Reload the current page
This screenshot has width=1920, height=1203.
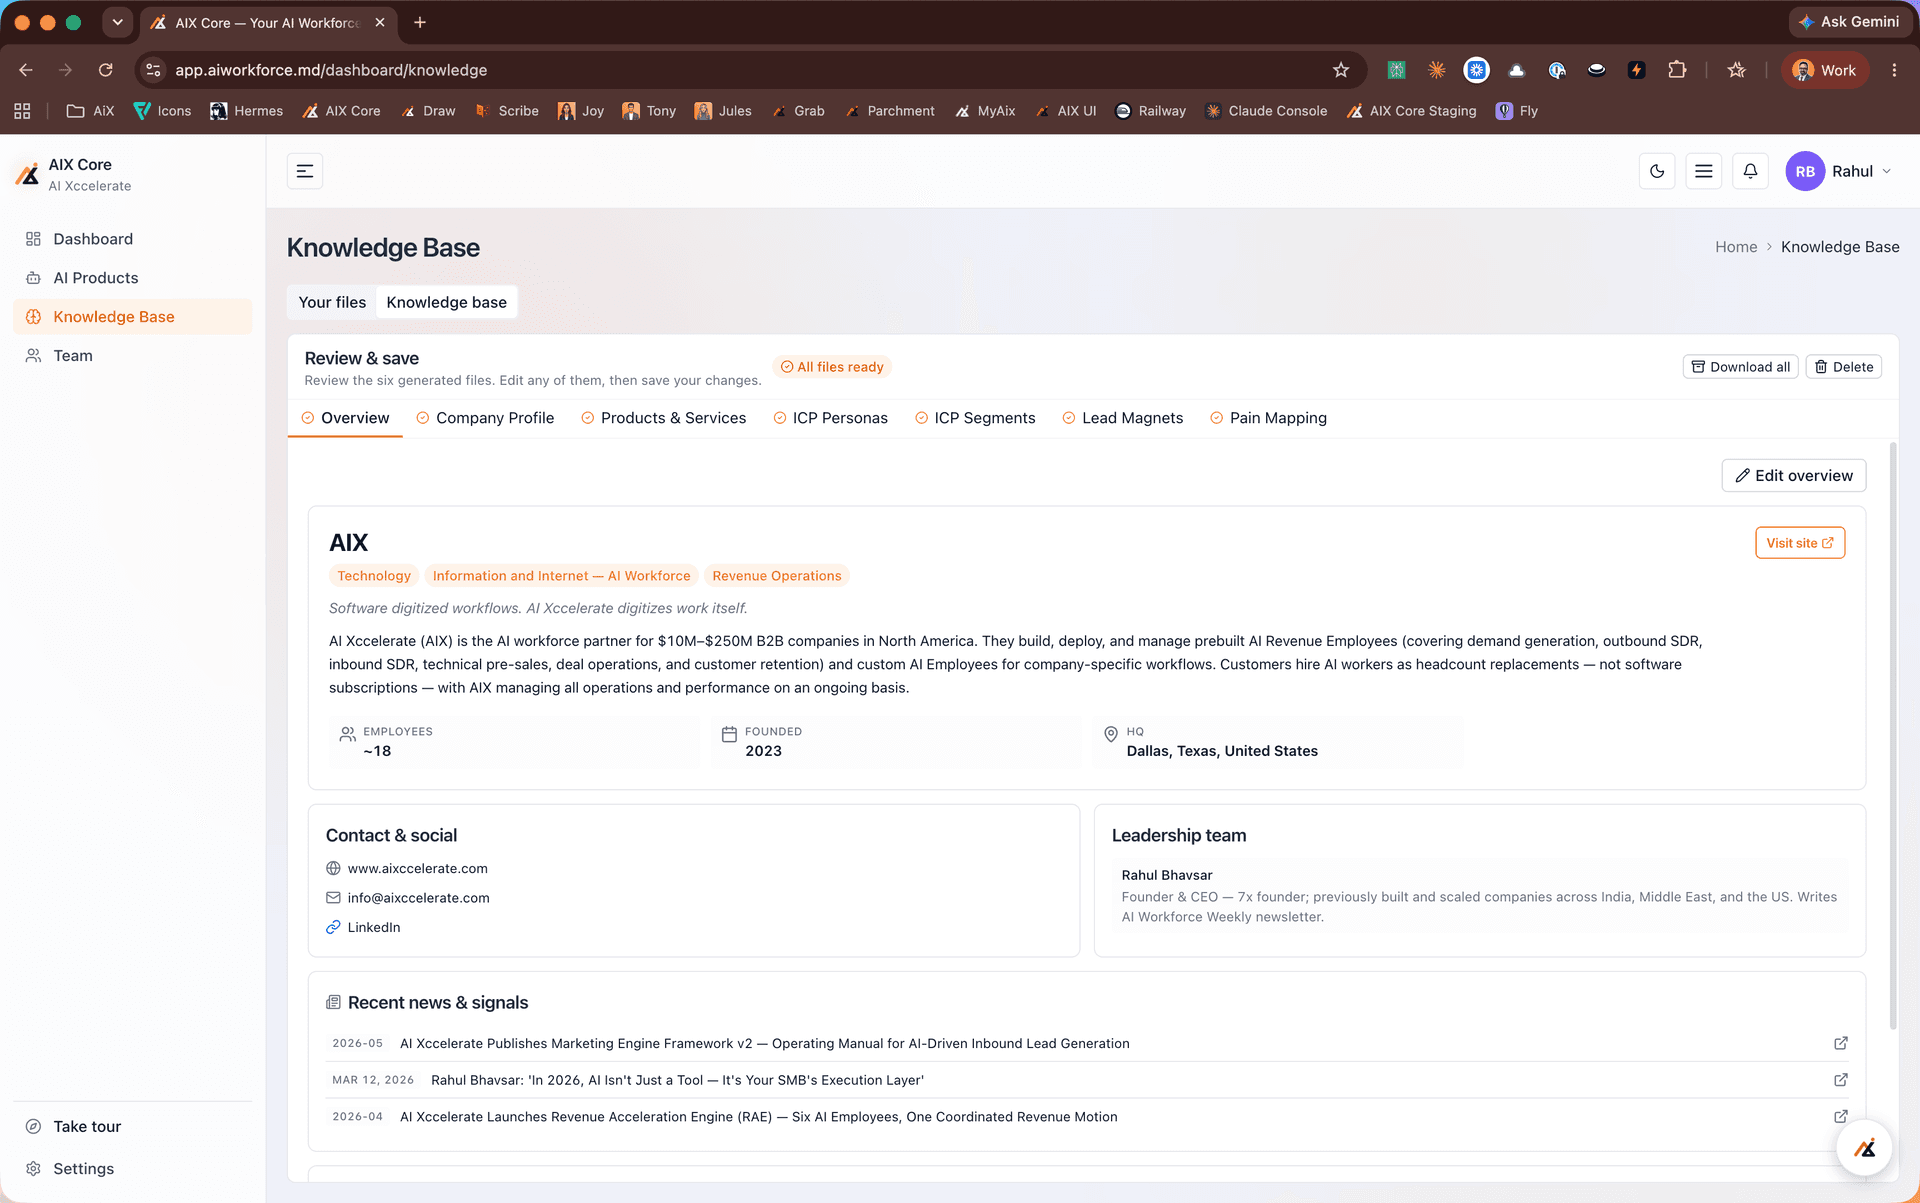pos(105,70)
